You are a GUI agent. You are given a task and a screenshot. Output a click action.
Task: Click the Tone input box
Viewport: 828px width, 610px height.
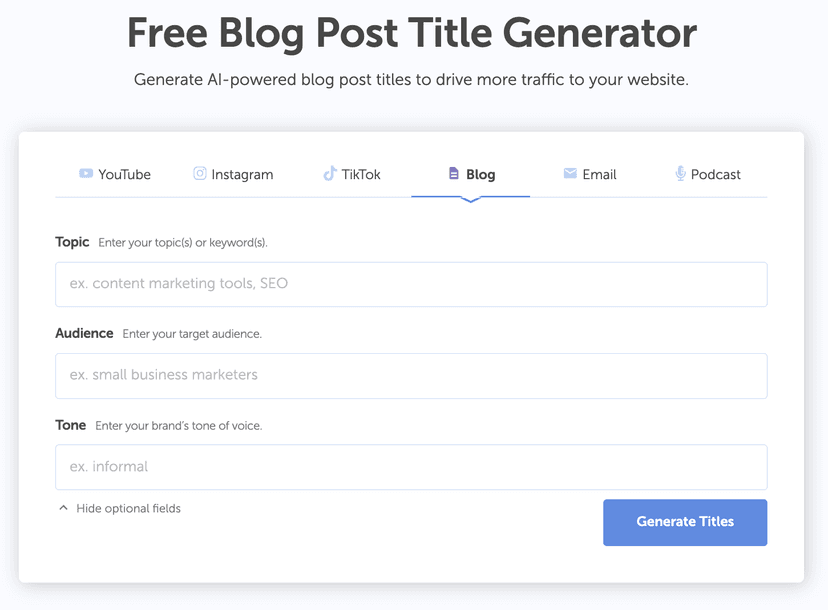[x=411, y=467]
